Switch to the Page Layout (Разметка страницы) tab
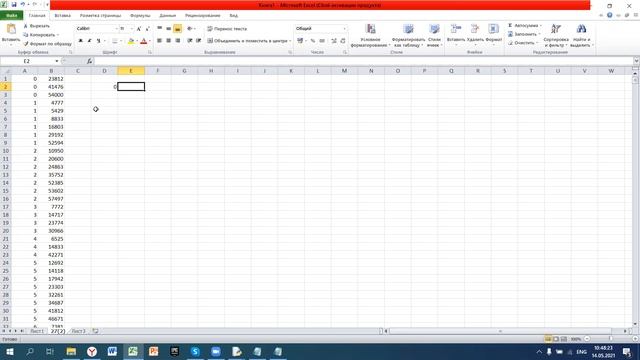The width and height of the screenshot is (640, 360). click(100, 16)
